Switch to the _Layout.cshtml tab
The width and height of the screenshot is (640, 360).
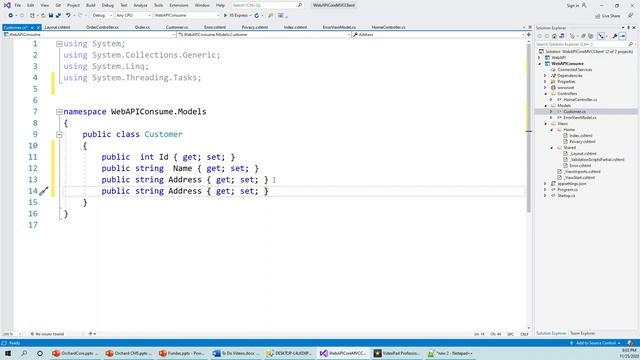57,27
